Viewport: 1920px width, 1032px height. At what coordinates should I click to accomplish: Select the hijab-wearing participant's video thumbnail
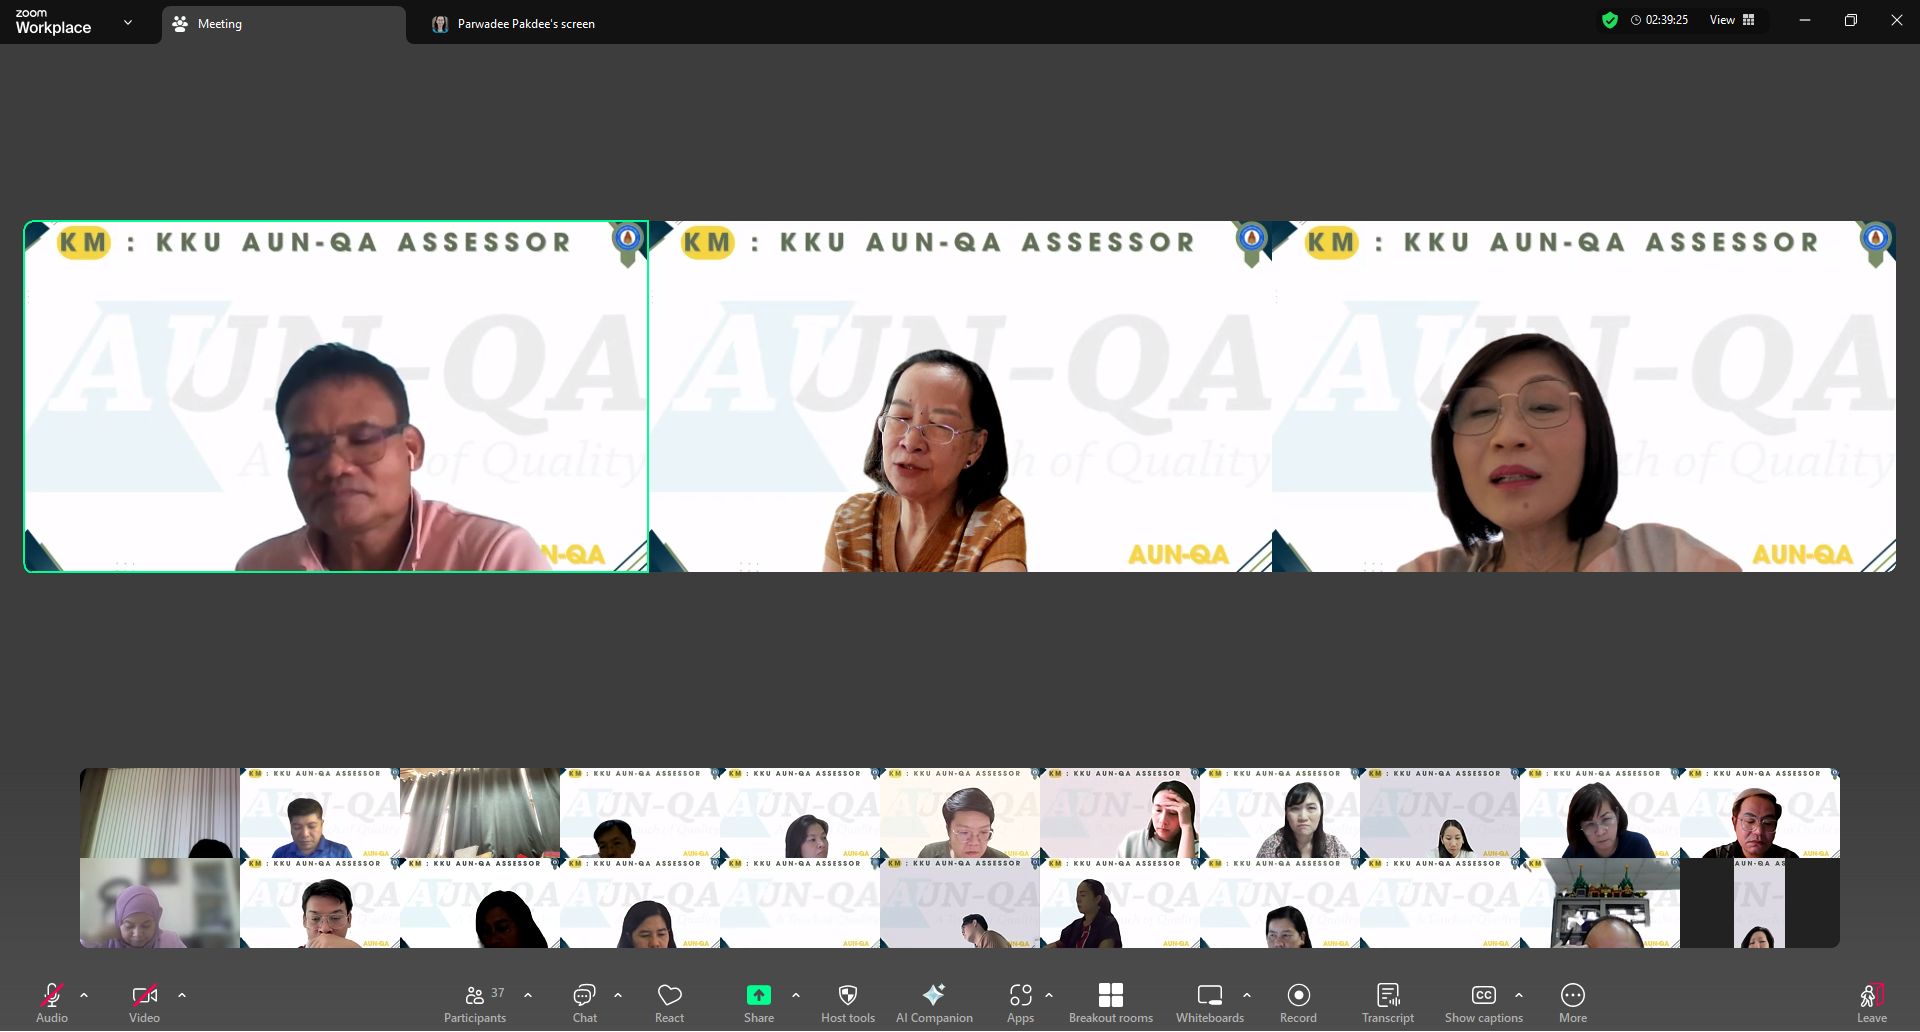tap(160, 904)
